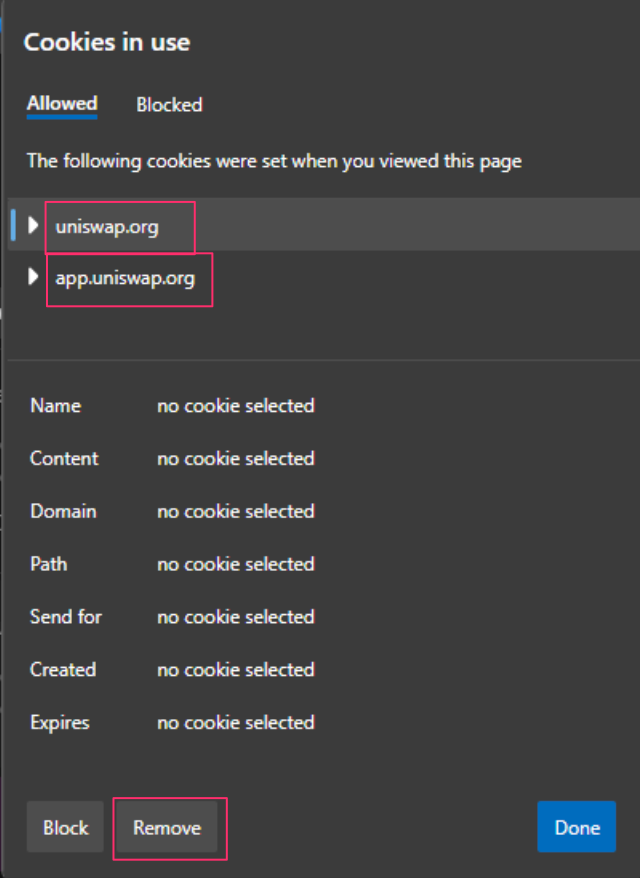Screen dimensions: 640x878
Task: Click the Path field value text
Action: pos(236,564)
